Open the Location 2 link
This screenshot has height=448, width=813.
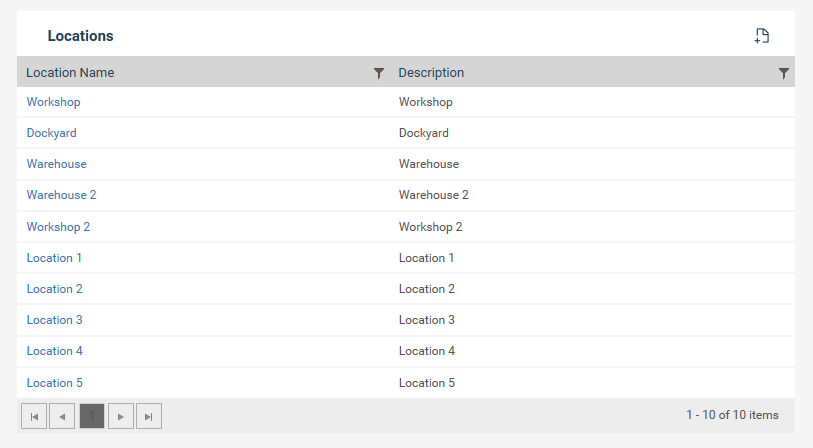point(54,289)
